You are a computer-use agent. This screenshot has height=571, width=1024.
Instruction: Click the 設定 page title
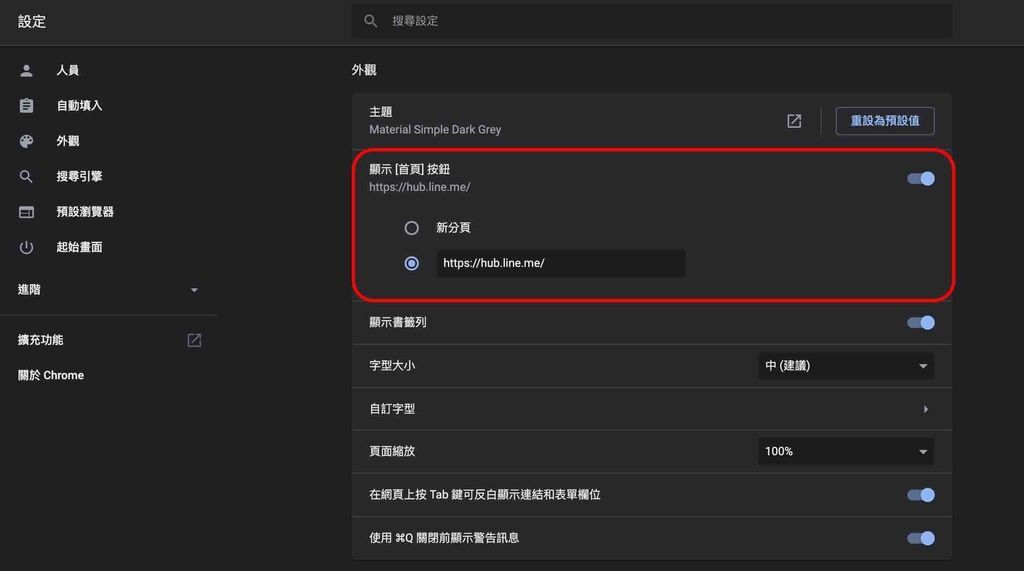point(32,22)
